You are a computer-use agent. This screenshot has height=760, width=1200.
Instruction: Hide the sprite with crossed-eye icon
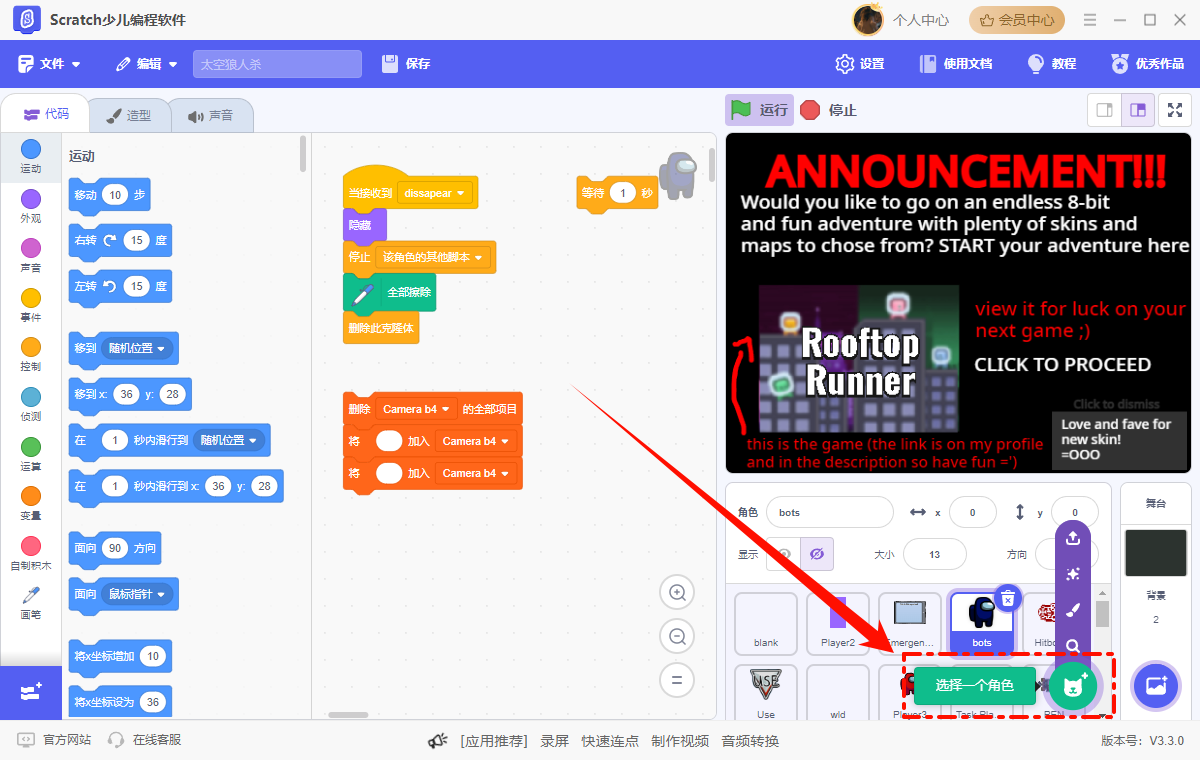[x=817, y=554]
